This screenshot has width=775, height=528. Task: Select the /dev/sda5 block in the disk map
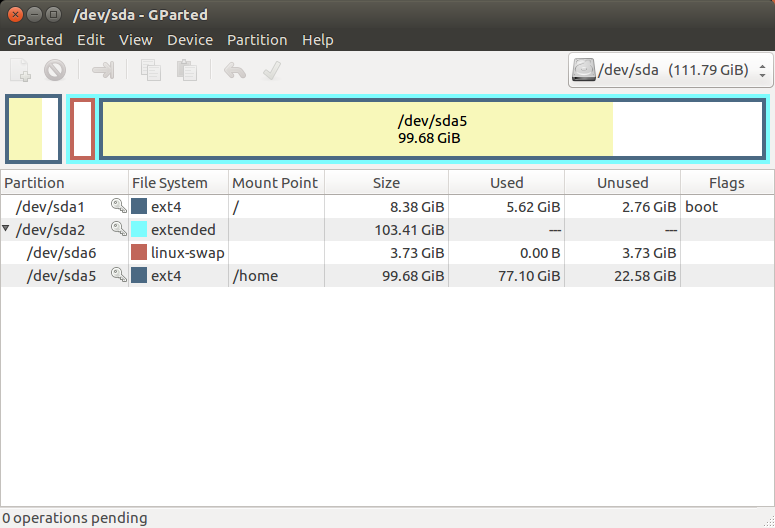(x=432, y=130)
